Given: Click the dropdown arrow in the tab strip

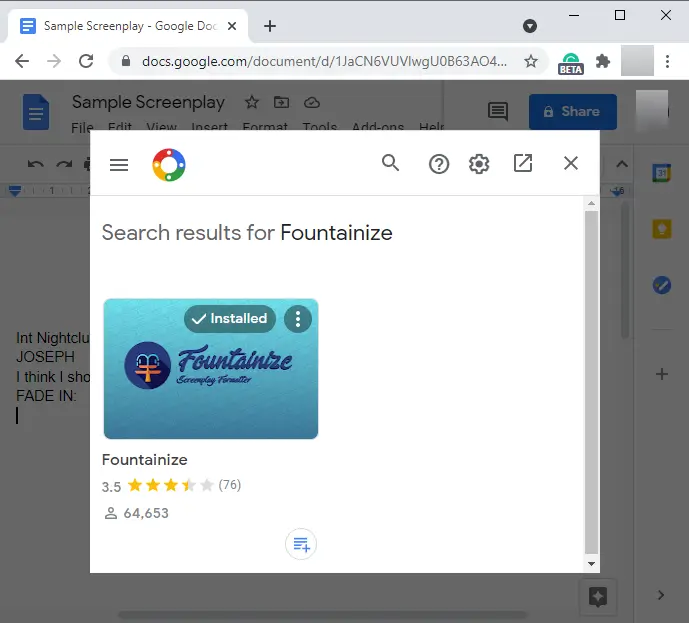Looking at the screenshot, I should tap(530, 26).
